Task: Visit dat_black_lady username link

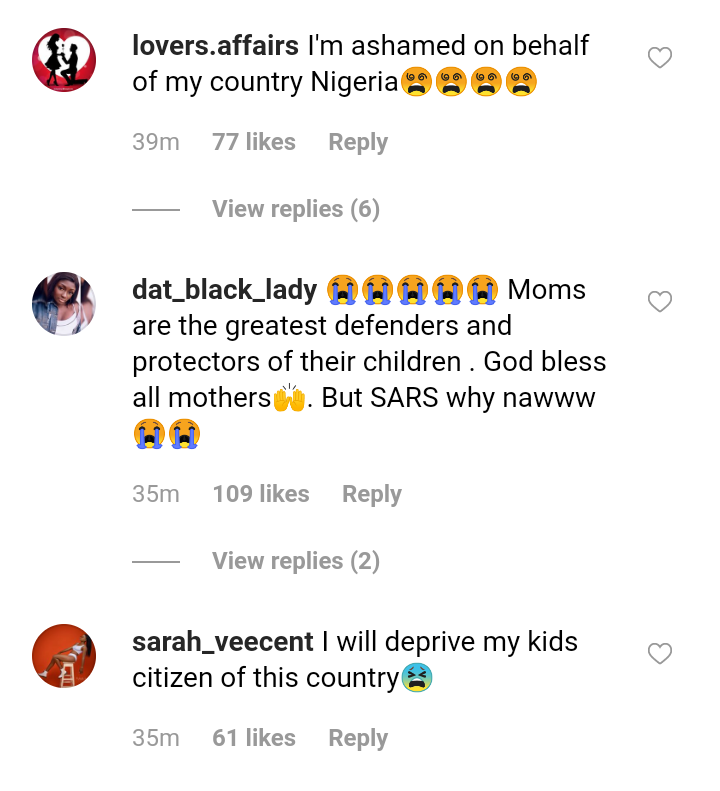Action: [224, 290]
